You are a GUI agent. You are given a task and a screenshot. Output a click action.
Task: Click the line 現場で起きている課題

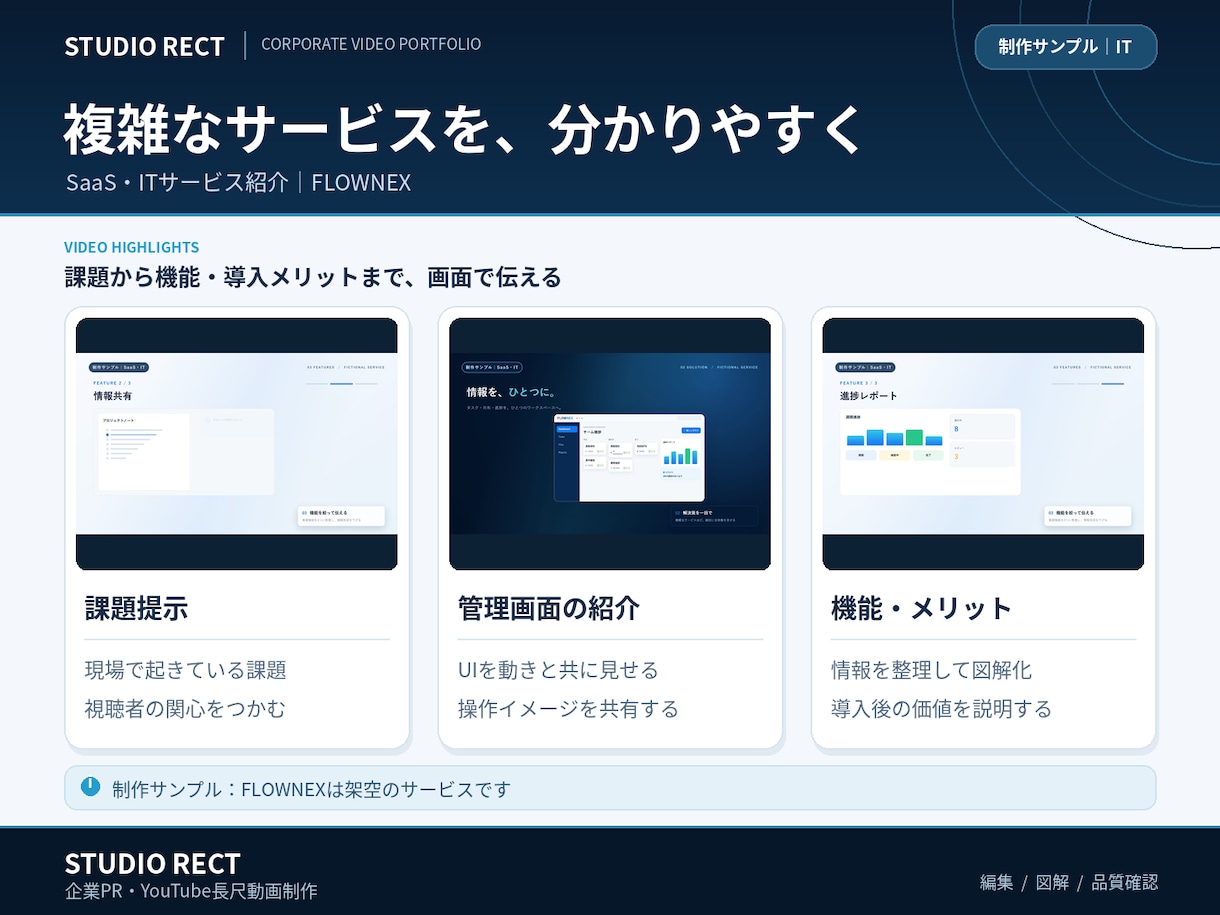point(186,670)
